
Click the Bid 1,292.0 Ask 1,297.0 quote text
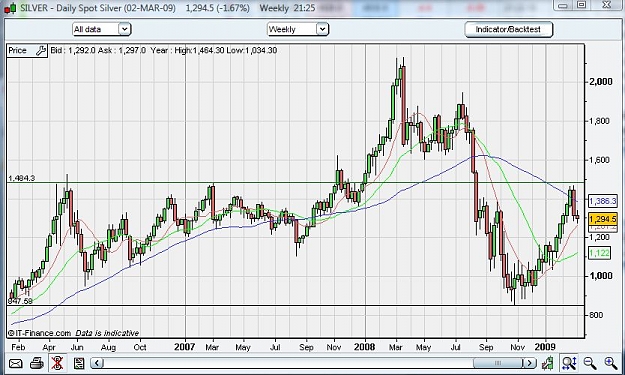pyautogui.click(x=98, y=50)
